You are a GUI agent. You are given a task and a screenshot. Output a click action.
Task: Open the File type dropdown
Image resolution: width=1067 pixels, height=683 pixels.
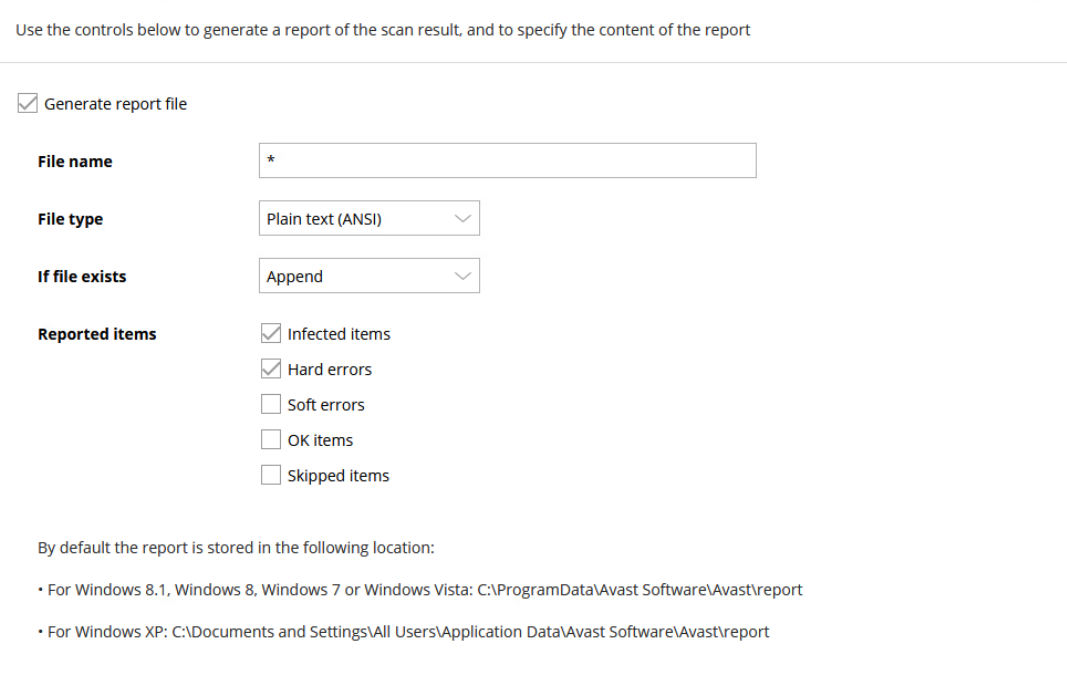coord(369,218)
